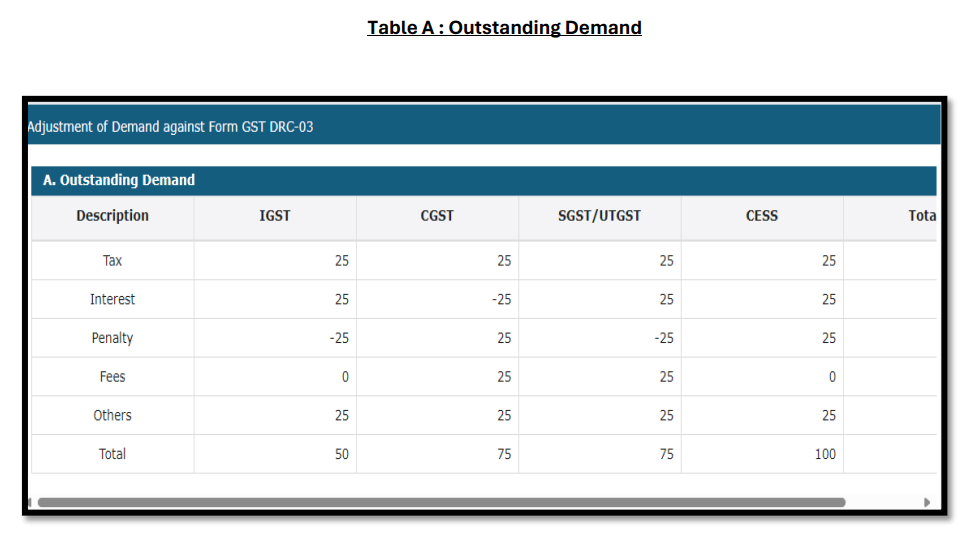This screenshot has height=537, width=968.
Task: Click the CESS total value 100
Action: point(824,454)
